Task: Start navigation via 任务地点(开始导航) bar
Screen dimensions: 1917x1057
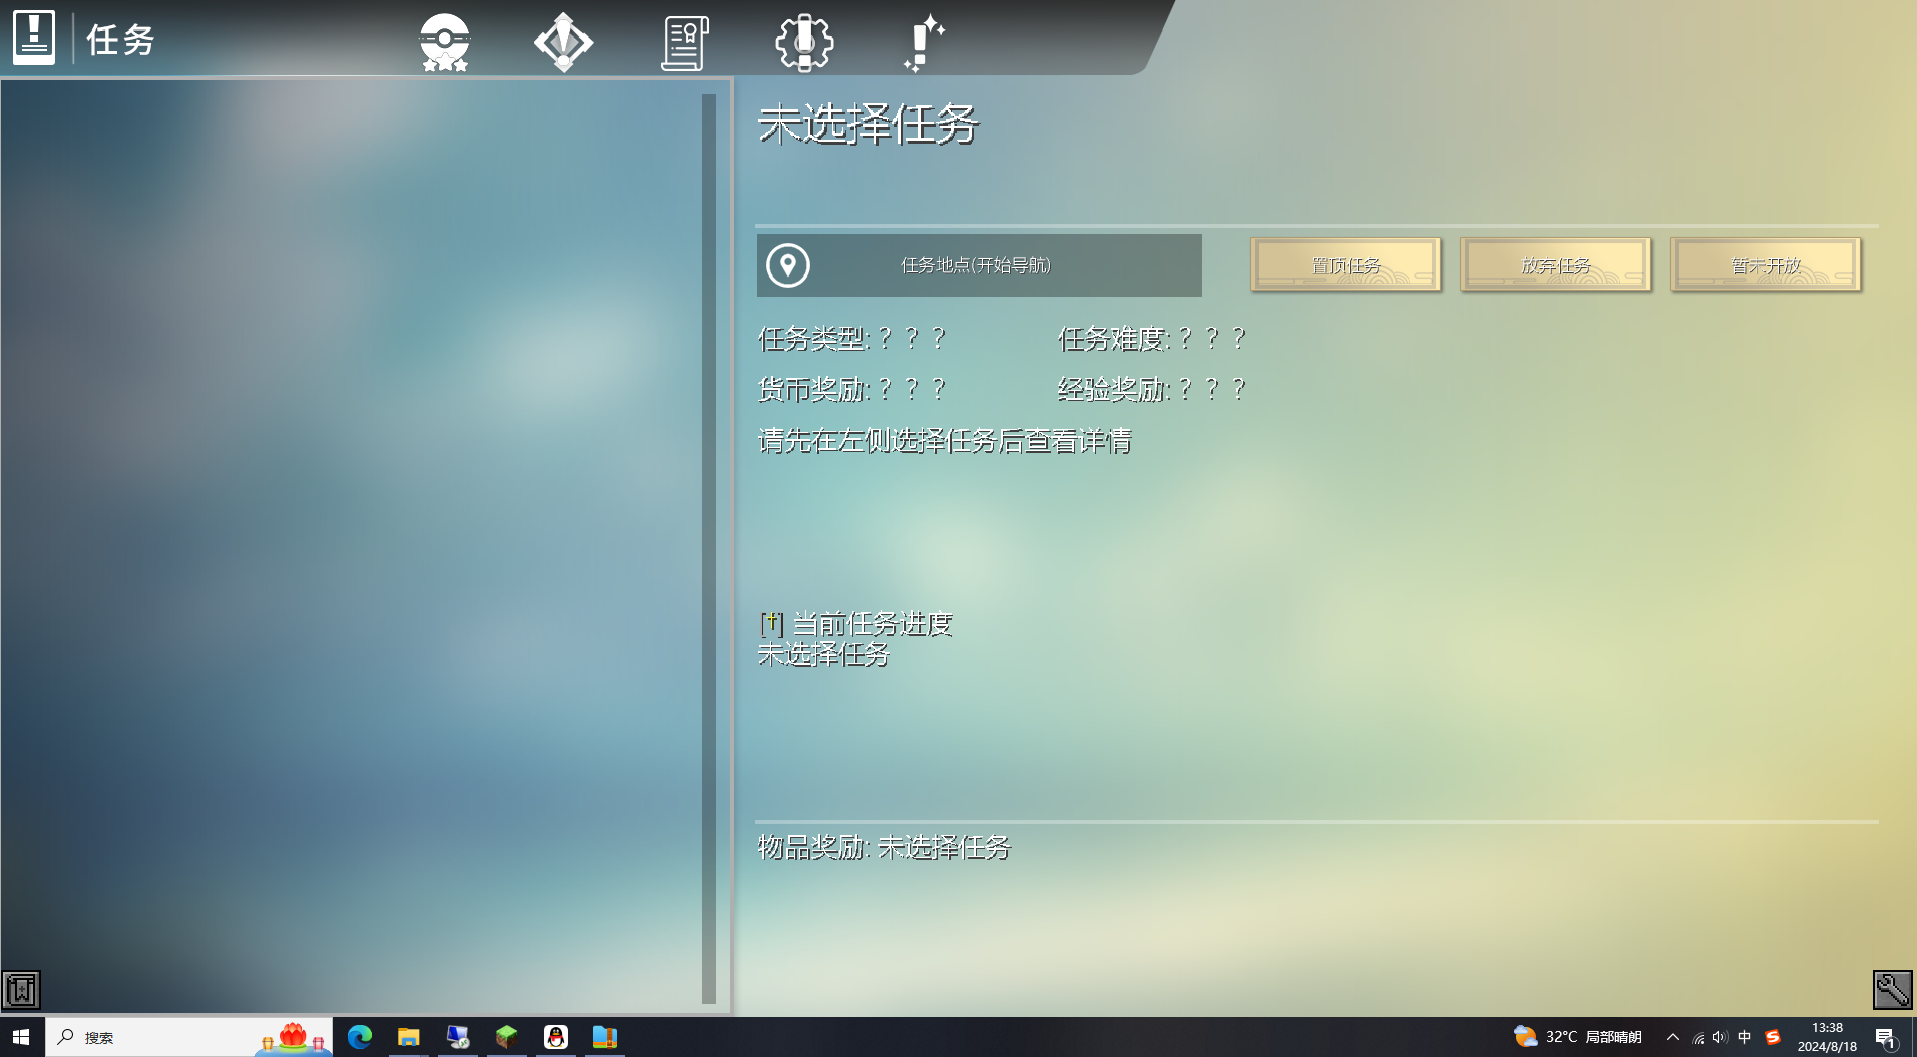Action: (x=978, y=266)
